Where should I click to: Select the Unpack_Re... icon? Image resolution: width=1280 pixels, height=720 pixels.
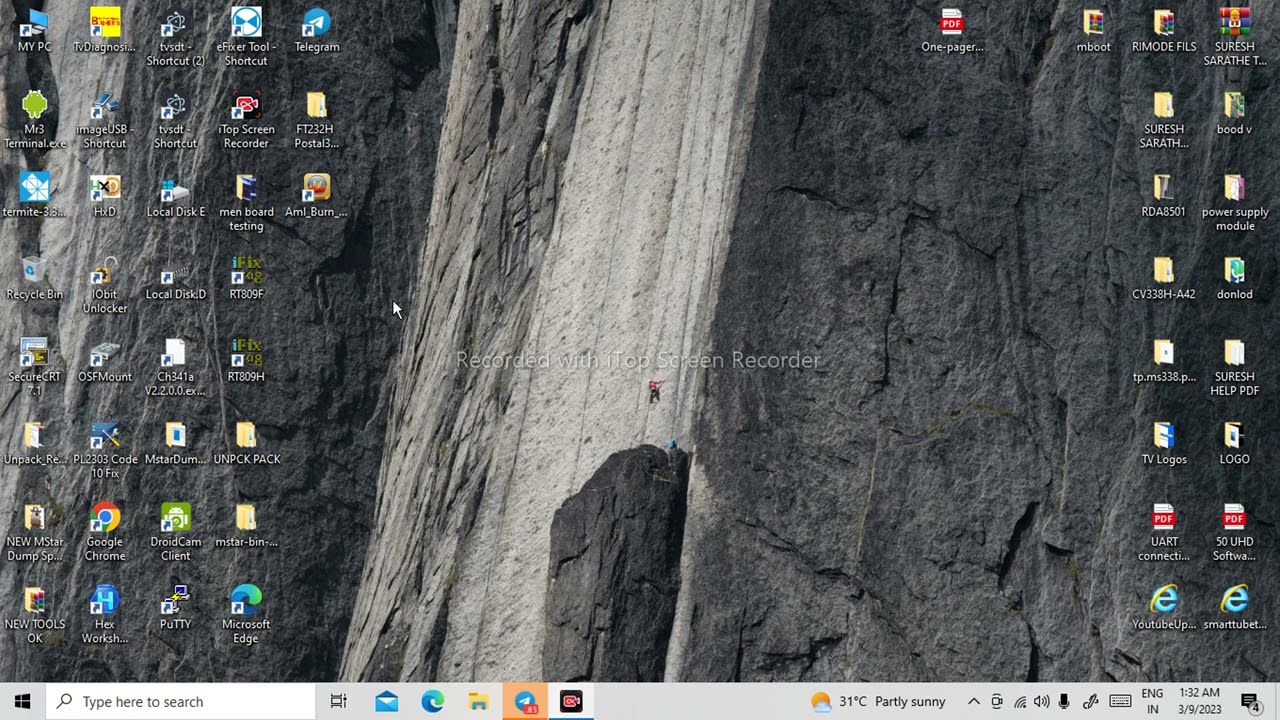(x=34, y=443)
